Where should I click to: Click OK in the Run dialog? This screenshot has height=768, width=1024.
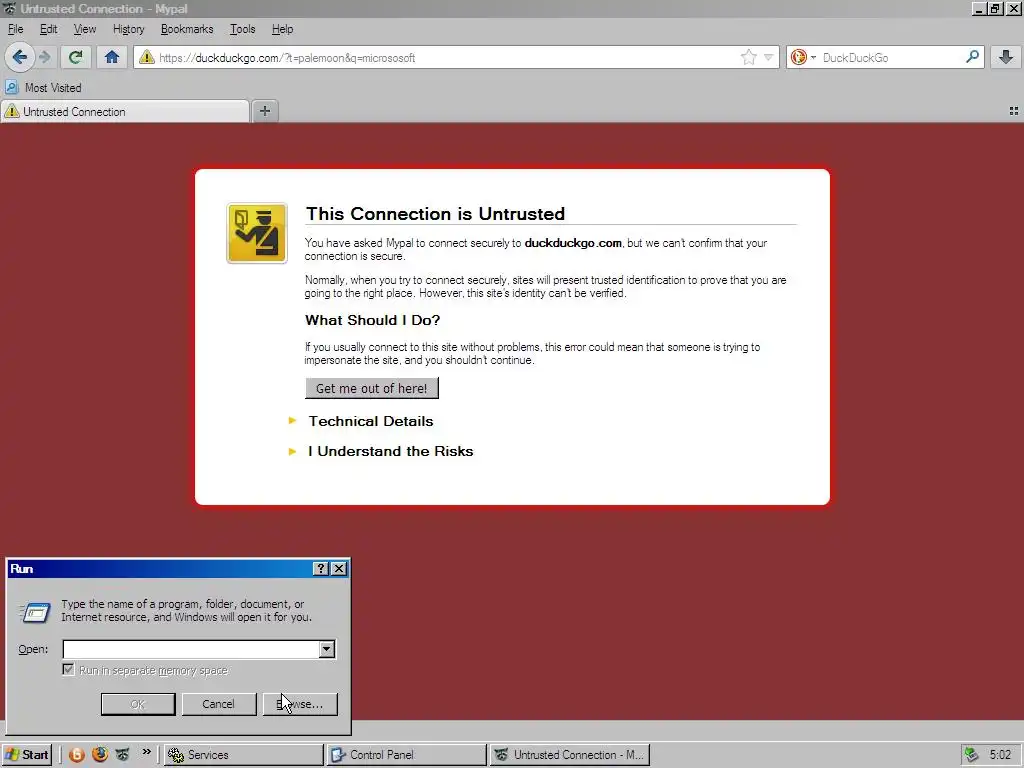pyautogui.click(x=138, y=704)
